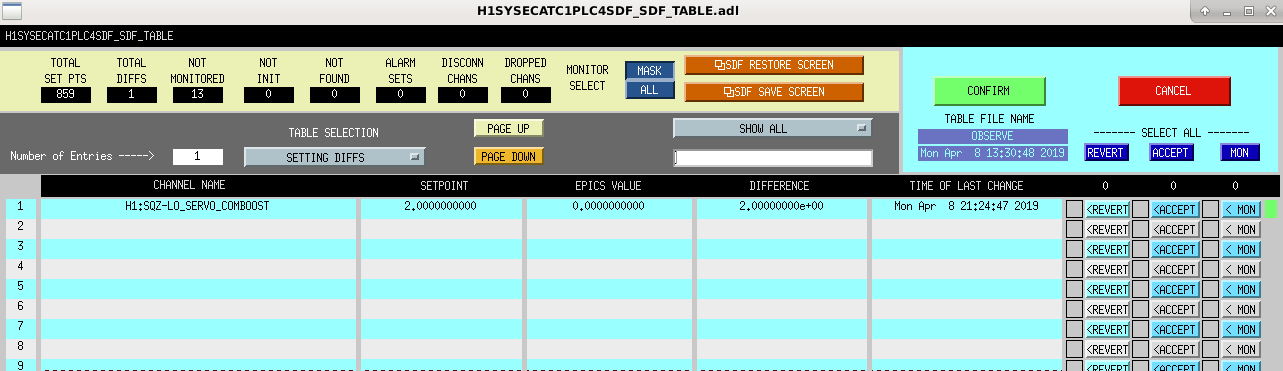Click < MON button for row 6

click(x=1241, y=309)
